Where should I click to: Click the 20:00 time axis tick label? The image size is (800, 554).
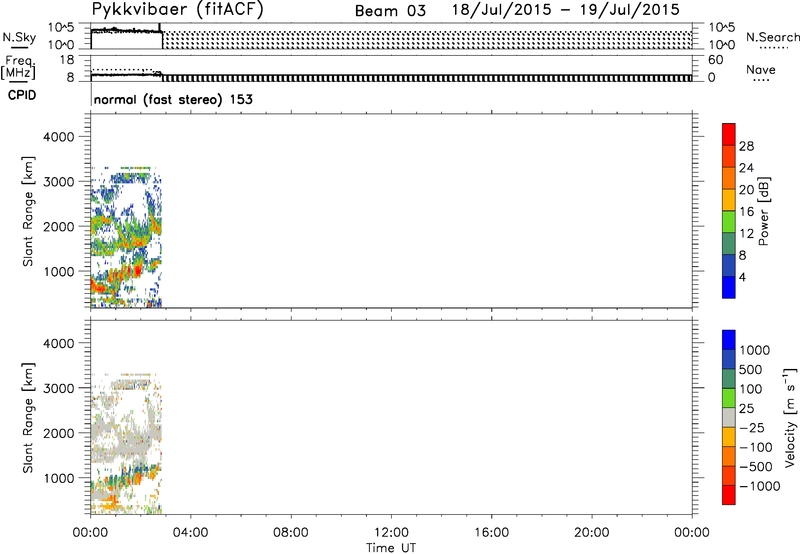(x=591, y=533)
